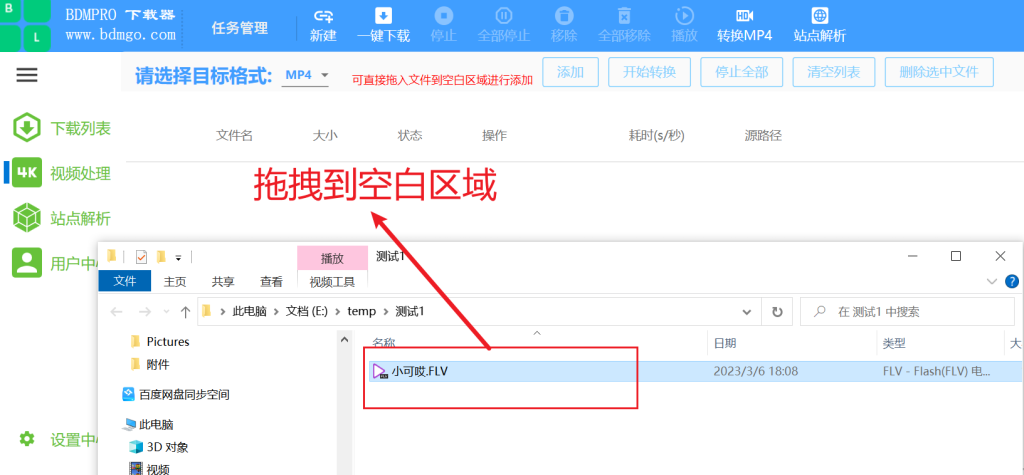The height and width of the screenshot is (475, 1024).
Task: Click the 全部停止 stop all icon
Action: (x=504, y=16)
